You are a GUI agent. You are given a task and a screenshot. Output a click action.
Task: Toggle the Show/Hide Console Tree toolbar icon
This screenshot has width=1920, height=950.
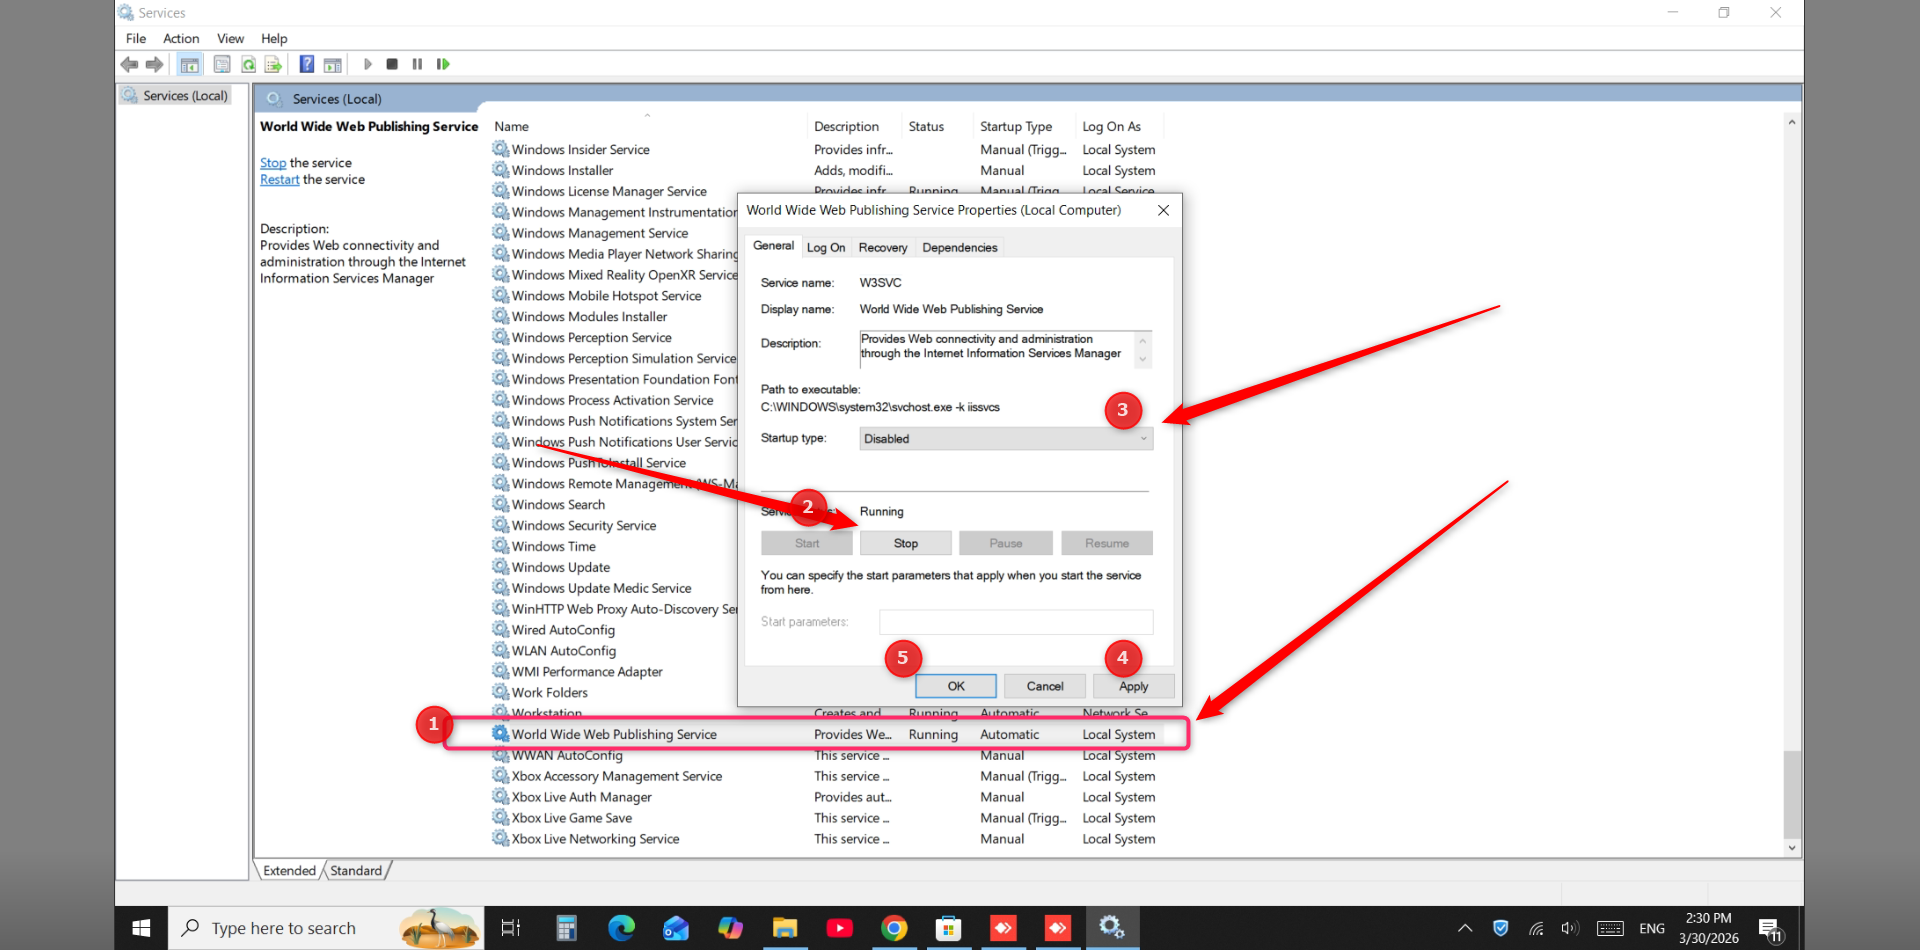(x=189, y=65)
